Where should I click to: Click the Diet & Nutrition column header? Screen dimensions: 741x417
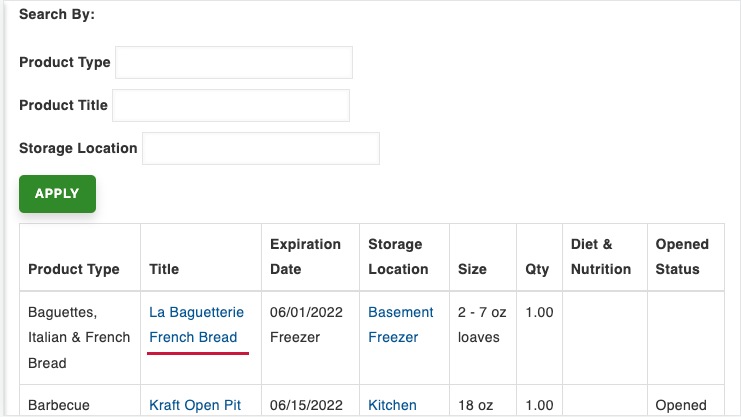click(600, 256)
